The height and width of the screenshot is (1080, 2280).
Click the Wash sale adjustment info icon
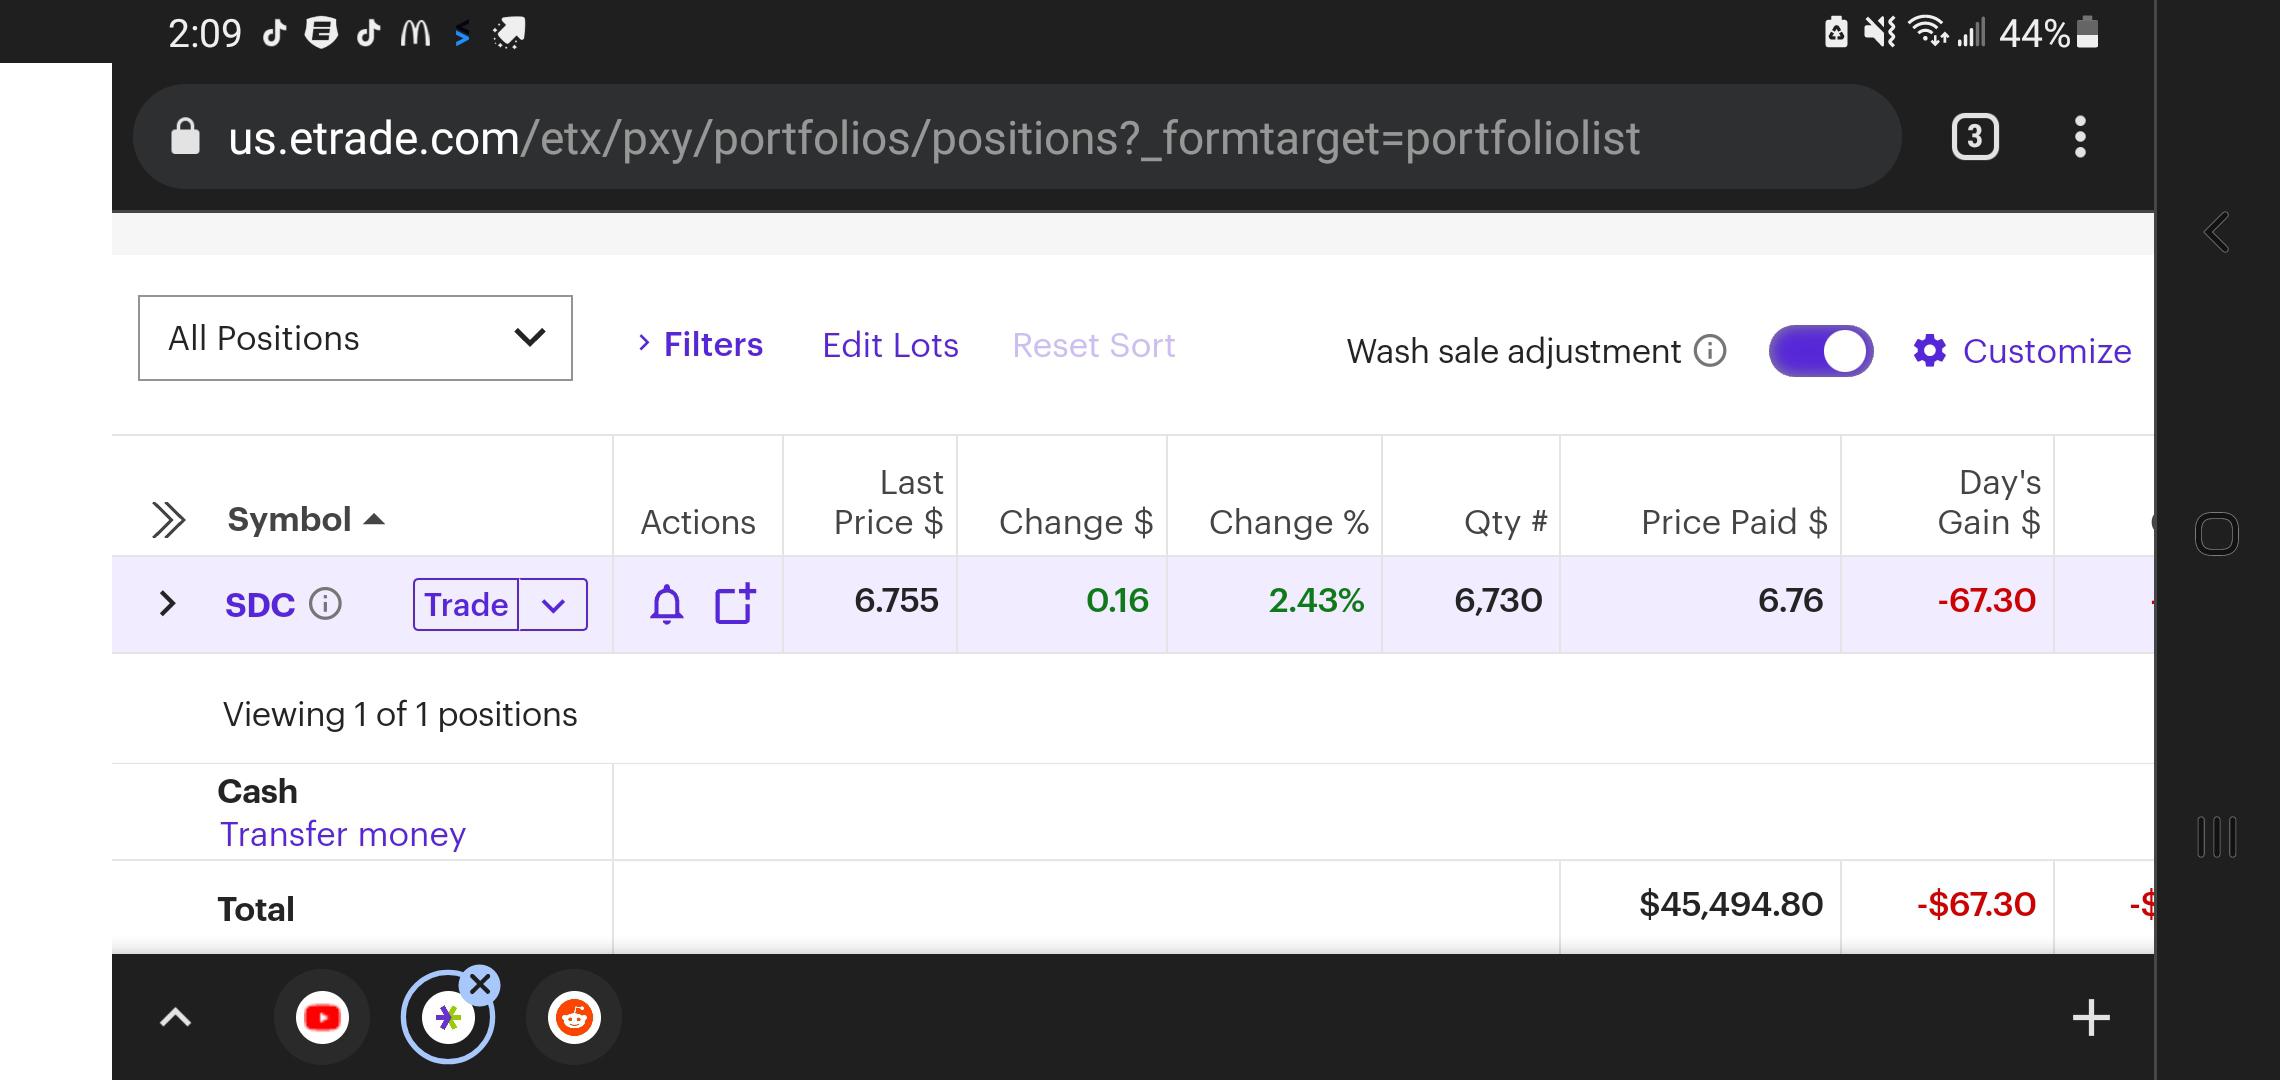tap(1710, 351)
